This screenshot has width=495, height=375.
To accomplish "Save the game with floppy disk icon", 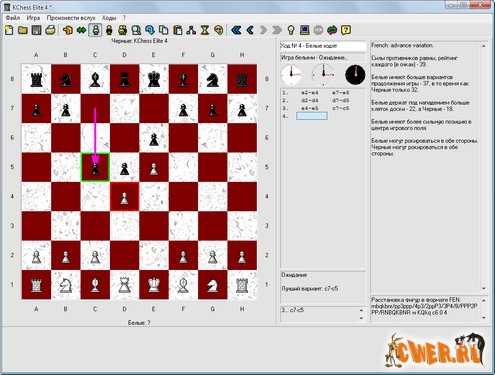I will 36,30.
